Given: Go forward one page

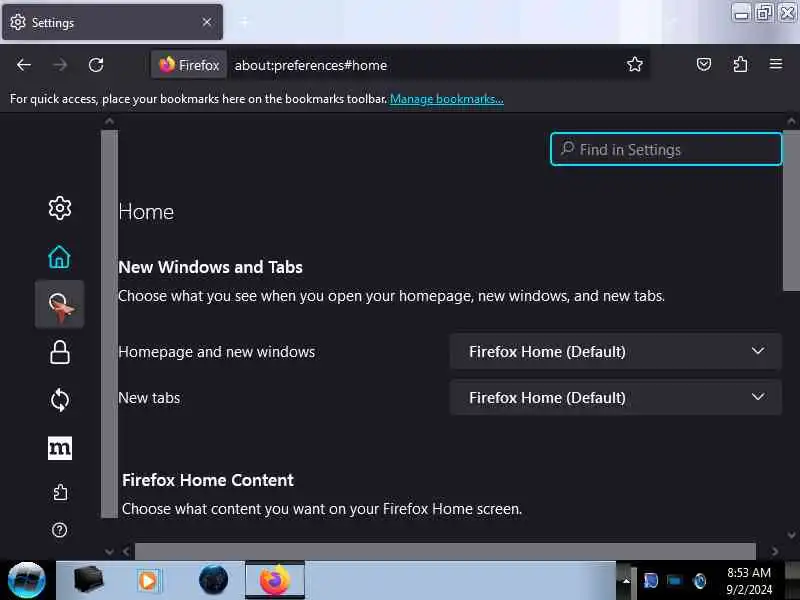Looking at the screenshot, I should (60, 65).
